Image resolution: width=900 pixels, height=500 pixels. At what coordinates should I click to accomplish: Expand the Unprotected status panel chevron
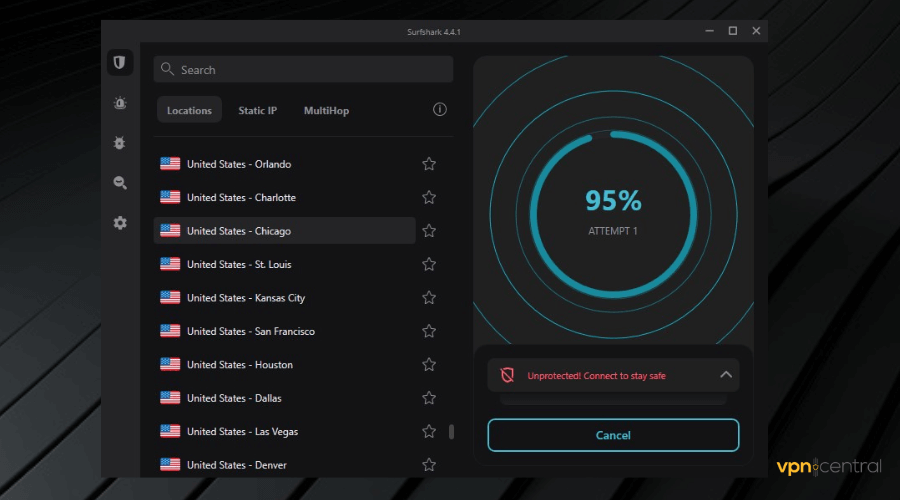(x=726, y=375)
